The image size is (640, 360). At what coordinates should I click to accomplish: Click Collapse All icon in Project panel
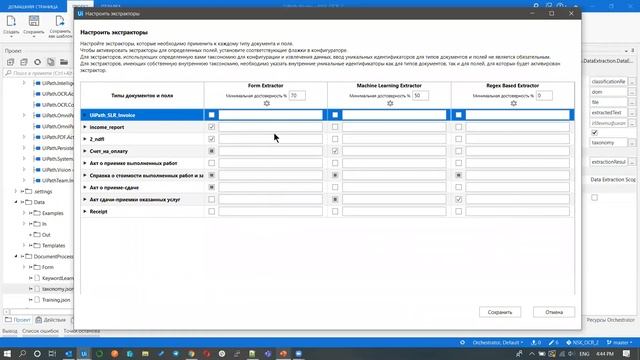click(24, 62)
